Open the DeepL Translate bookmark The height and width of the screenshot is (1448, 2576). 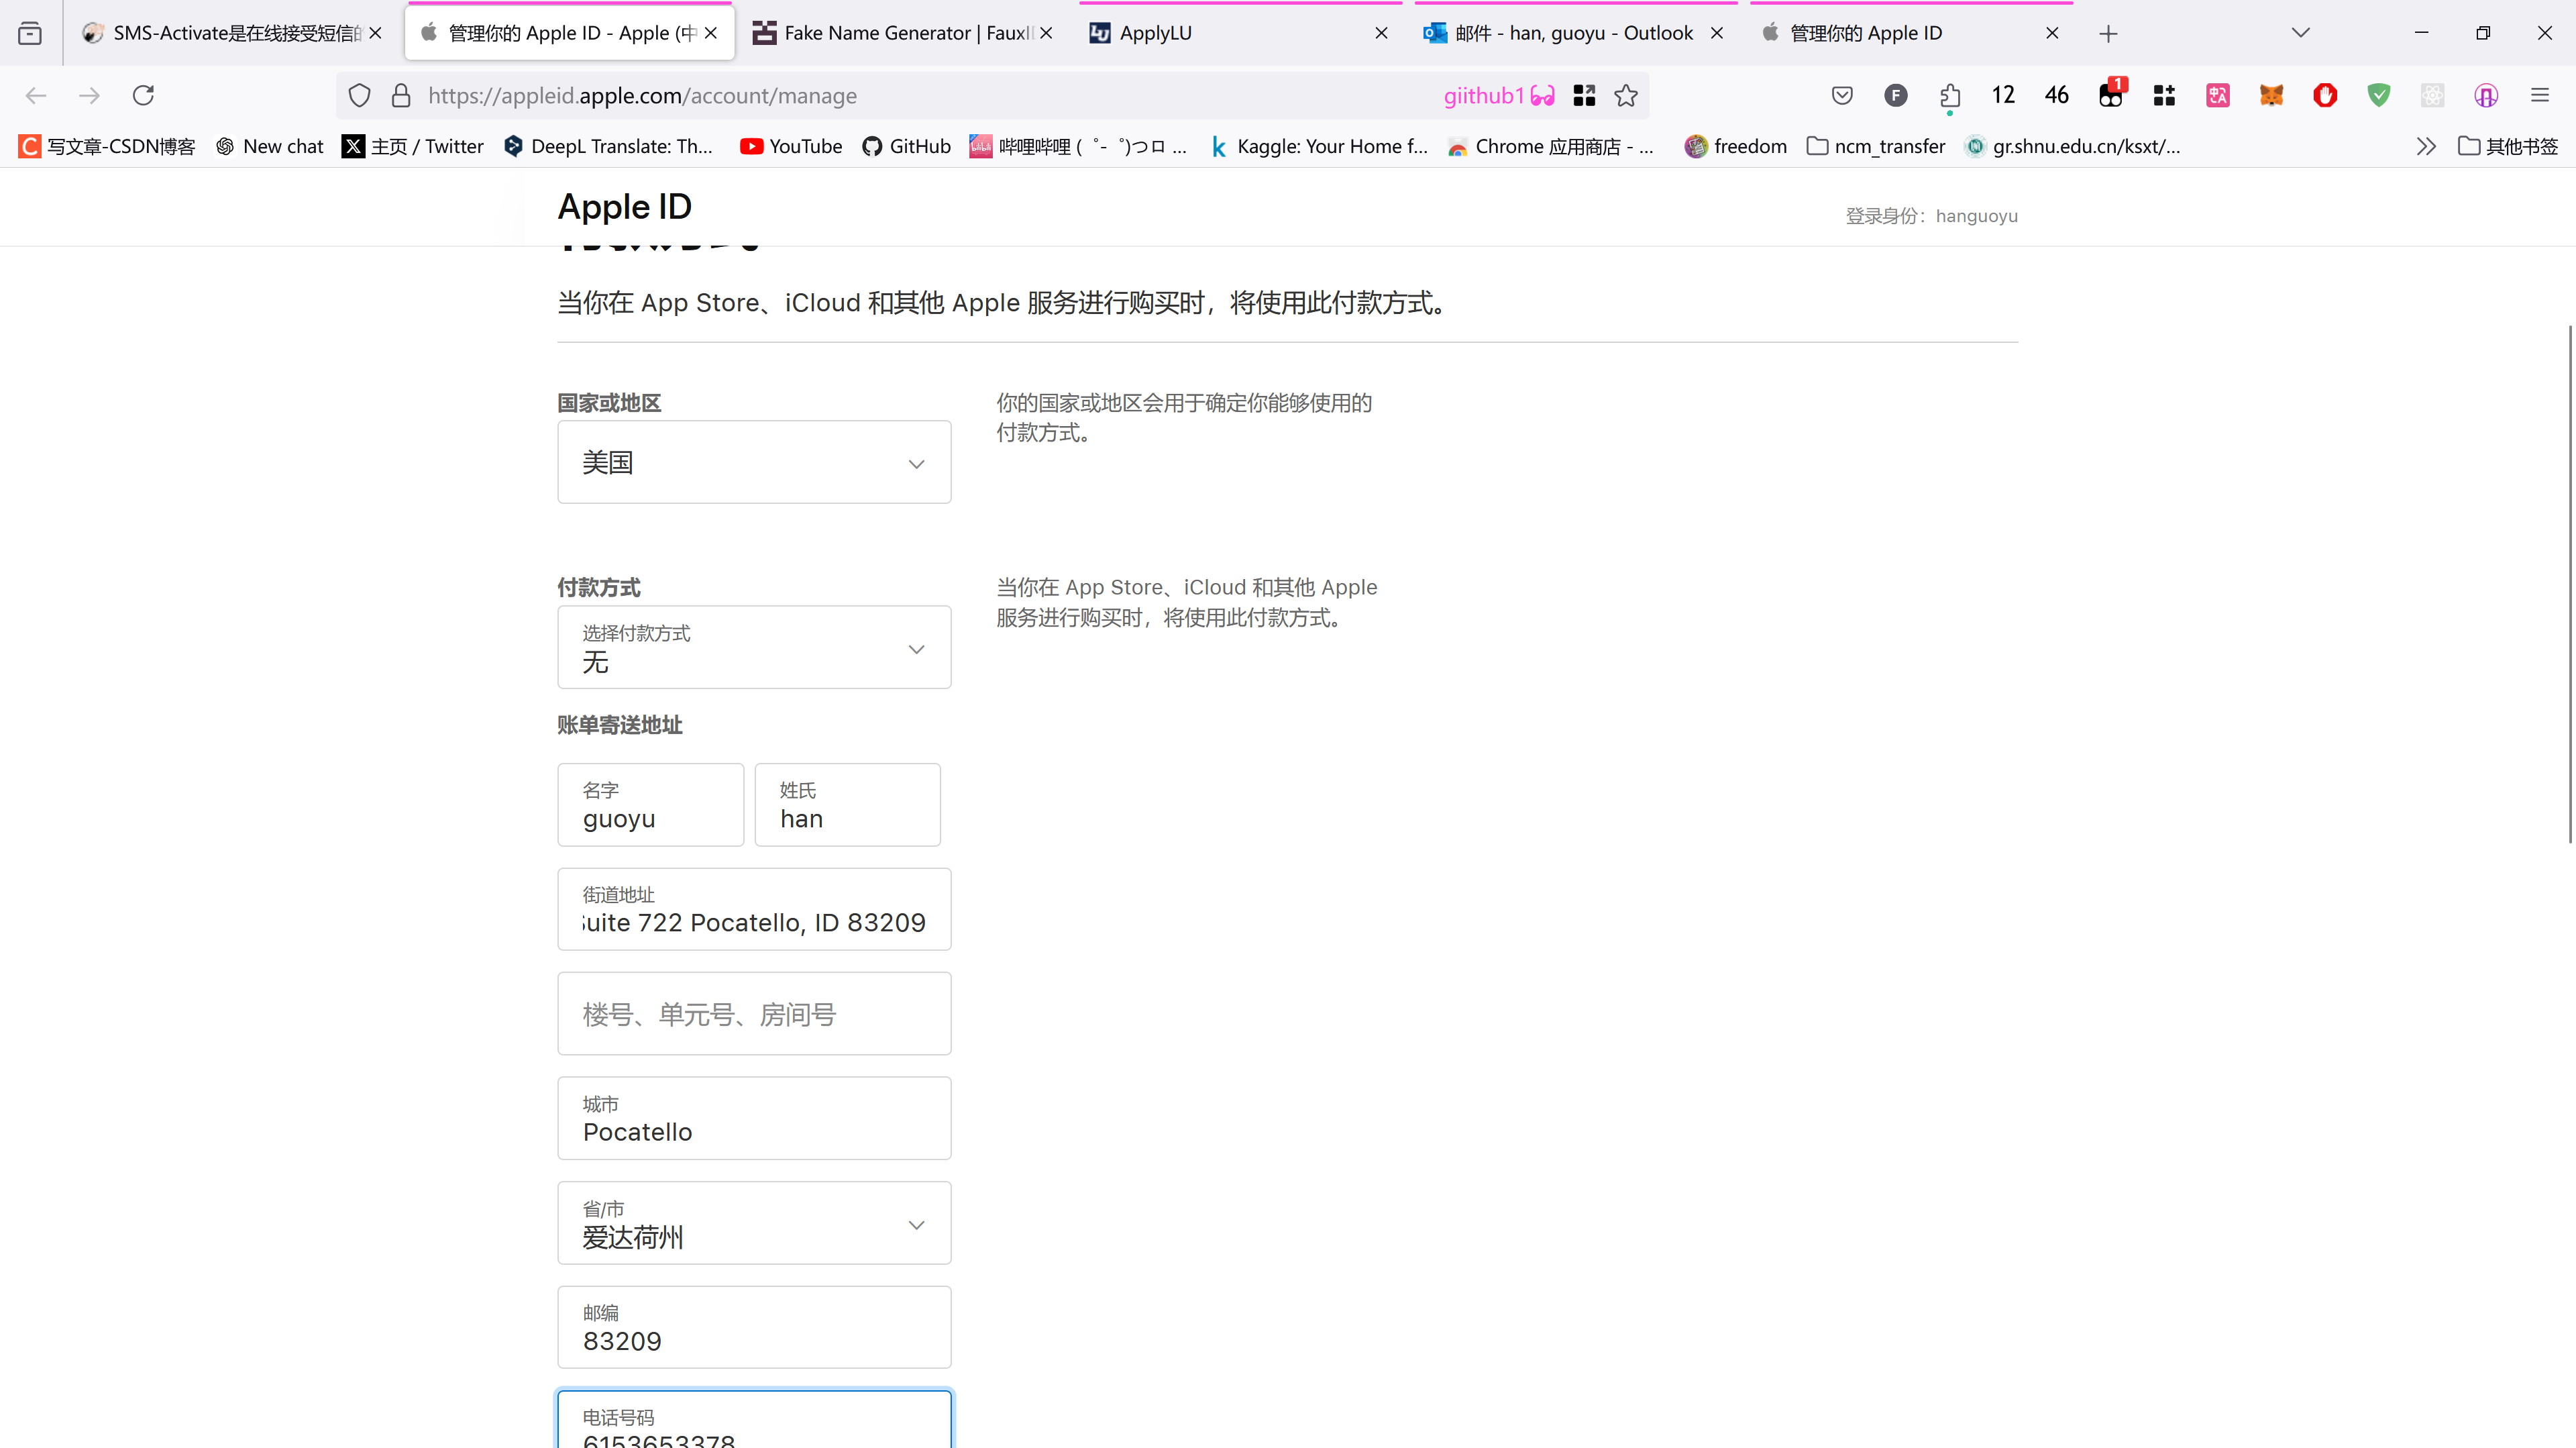point(608,146)
